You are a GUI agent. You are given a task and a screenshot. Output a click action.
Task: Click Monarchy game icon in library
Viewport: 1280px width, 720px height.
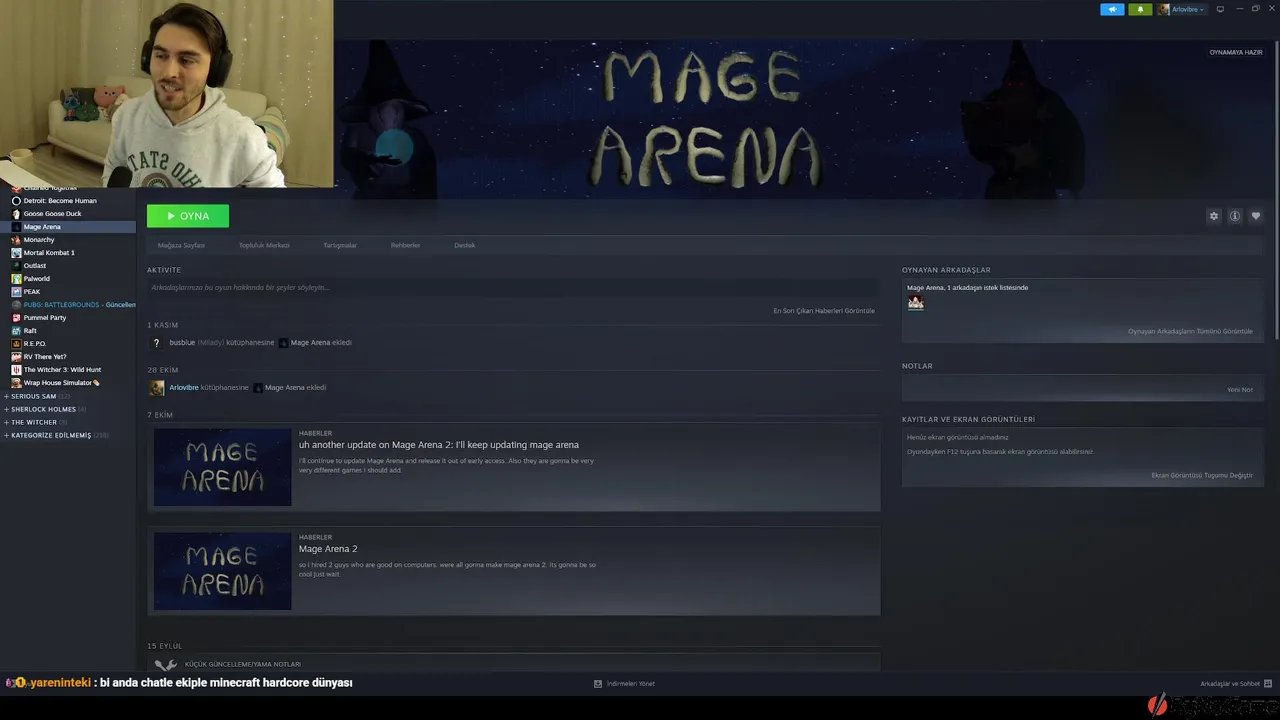(16, 240)
